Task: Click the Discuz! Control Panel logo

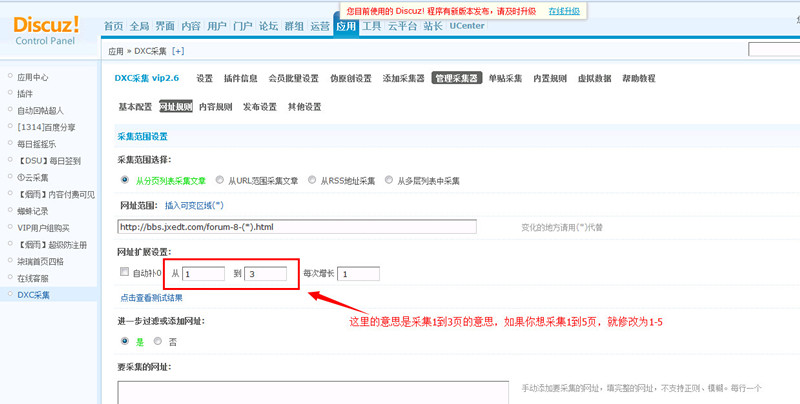Action: pos(48,25)
